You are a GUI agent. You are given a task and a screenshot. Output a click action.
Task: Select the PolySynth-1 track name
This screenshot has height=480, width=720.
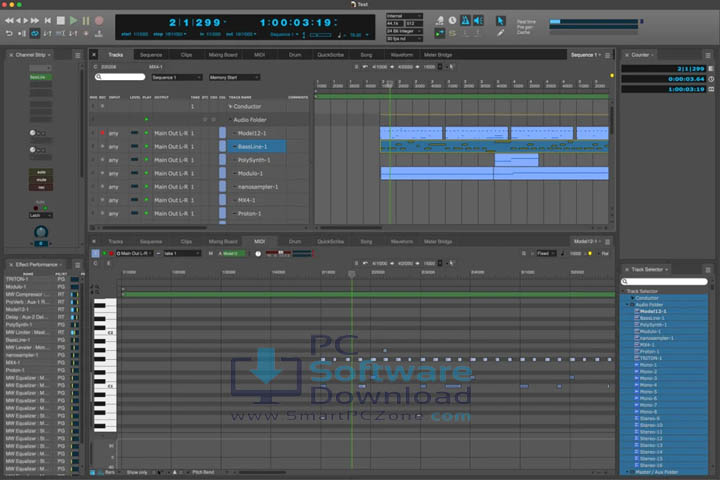[254, 160]
